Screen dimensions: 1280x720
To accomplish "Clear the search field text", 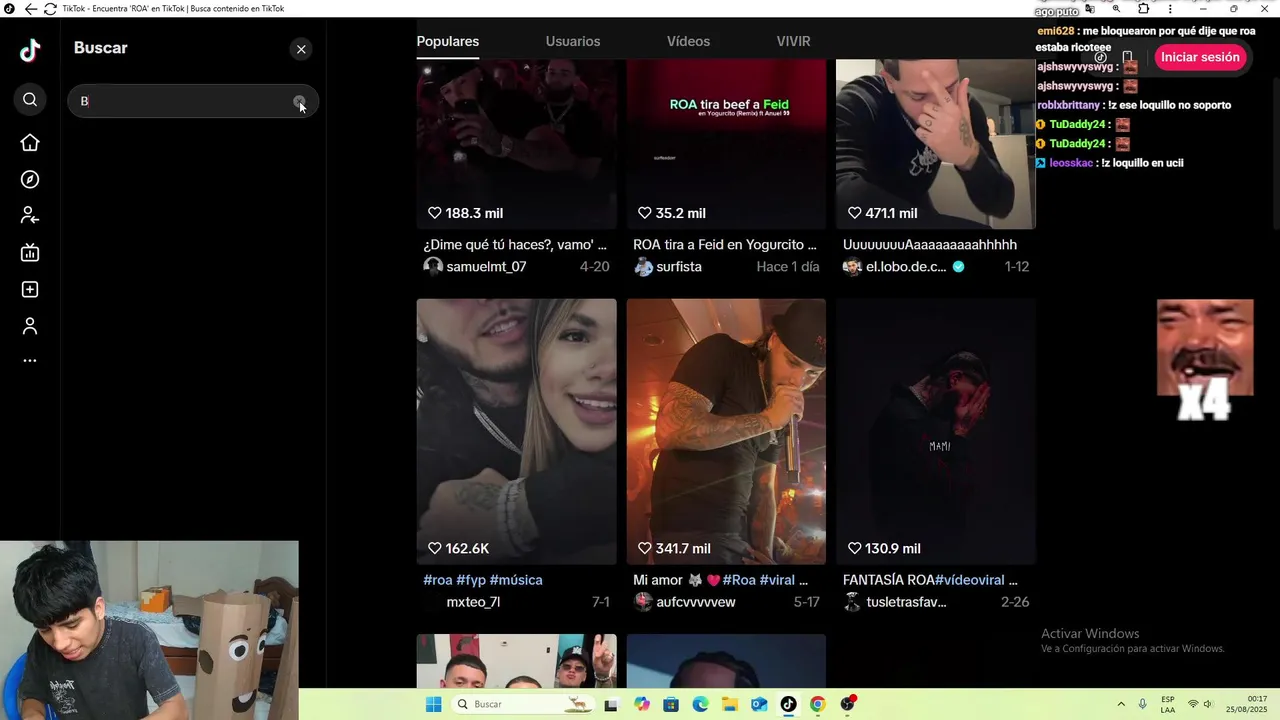I will pos(299,101).
